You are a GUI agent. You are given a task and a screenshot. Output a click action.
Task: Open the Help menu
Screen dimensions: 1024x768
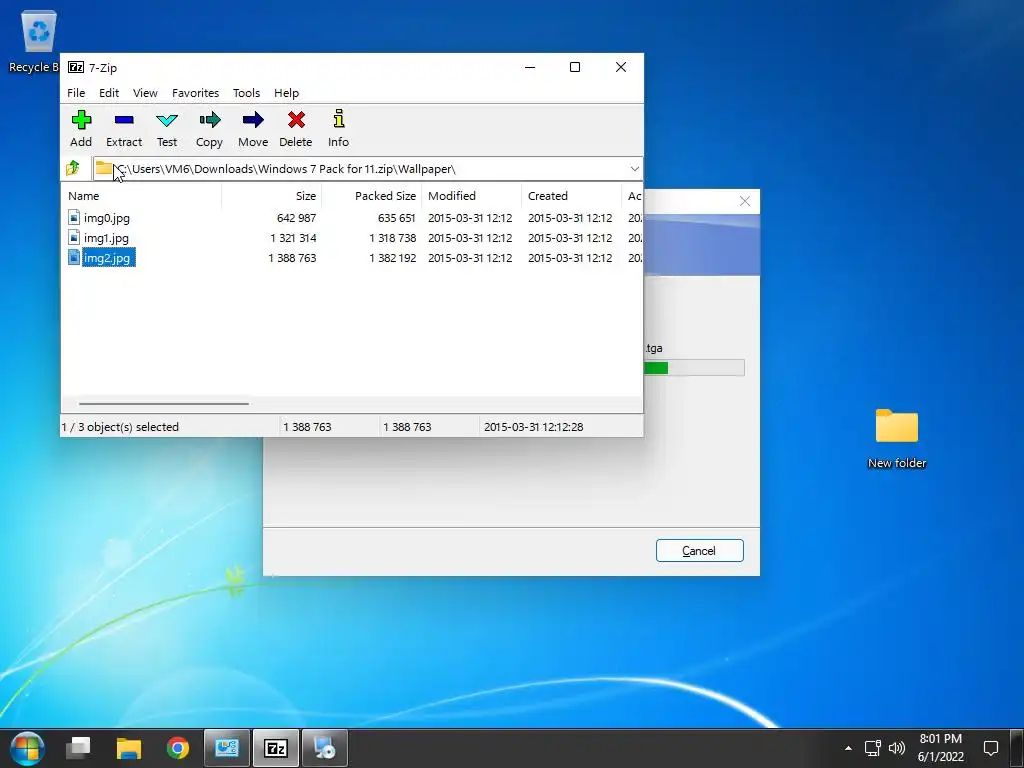tap(286, 93)
